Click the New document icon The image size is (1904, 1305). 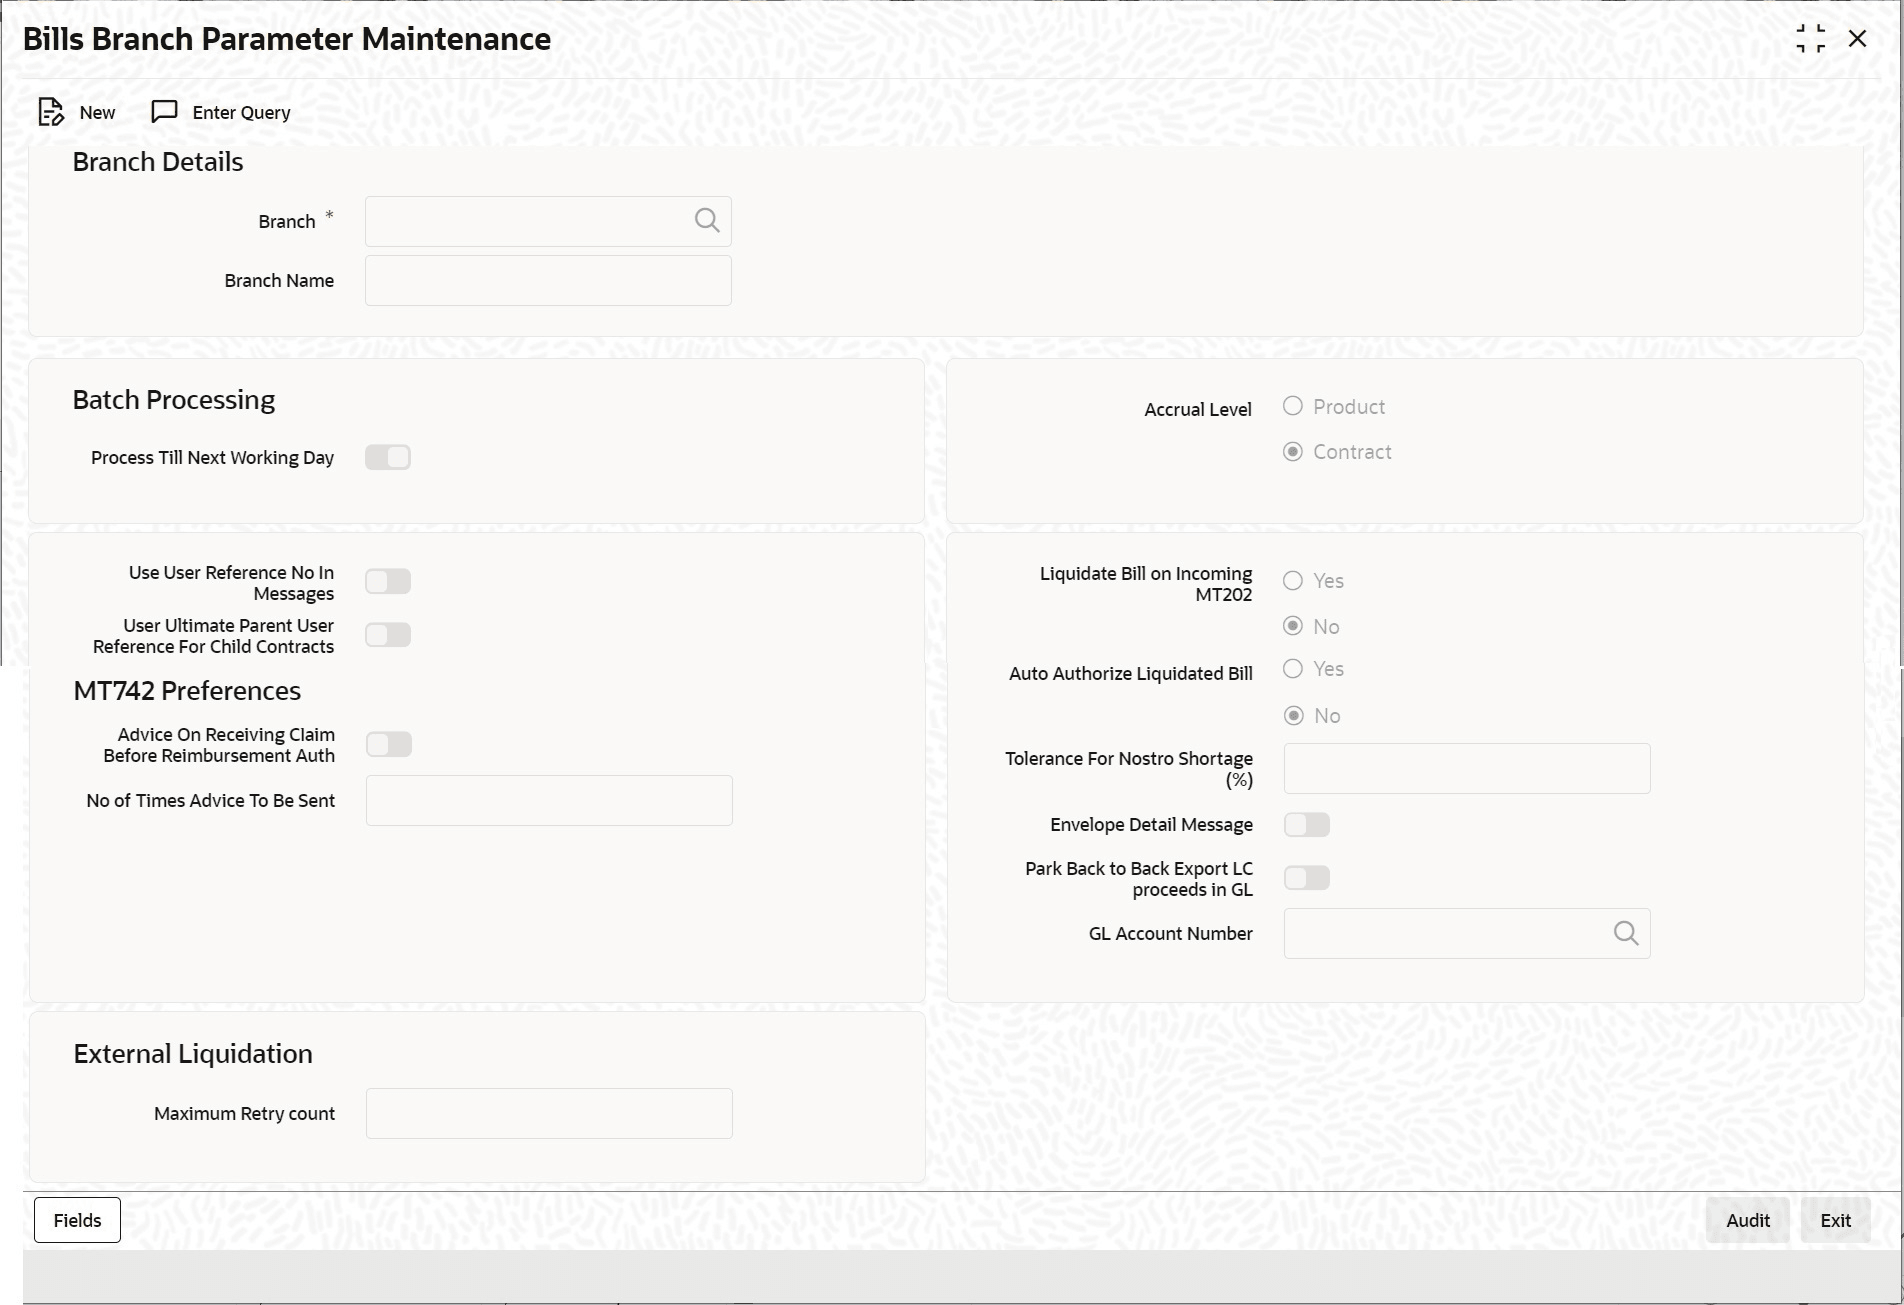pyautogui.click(x=51, y=112)
